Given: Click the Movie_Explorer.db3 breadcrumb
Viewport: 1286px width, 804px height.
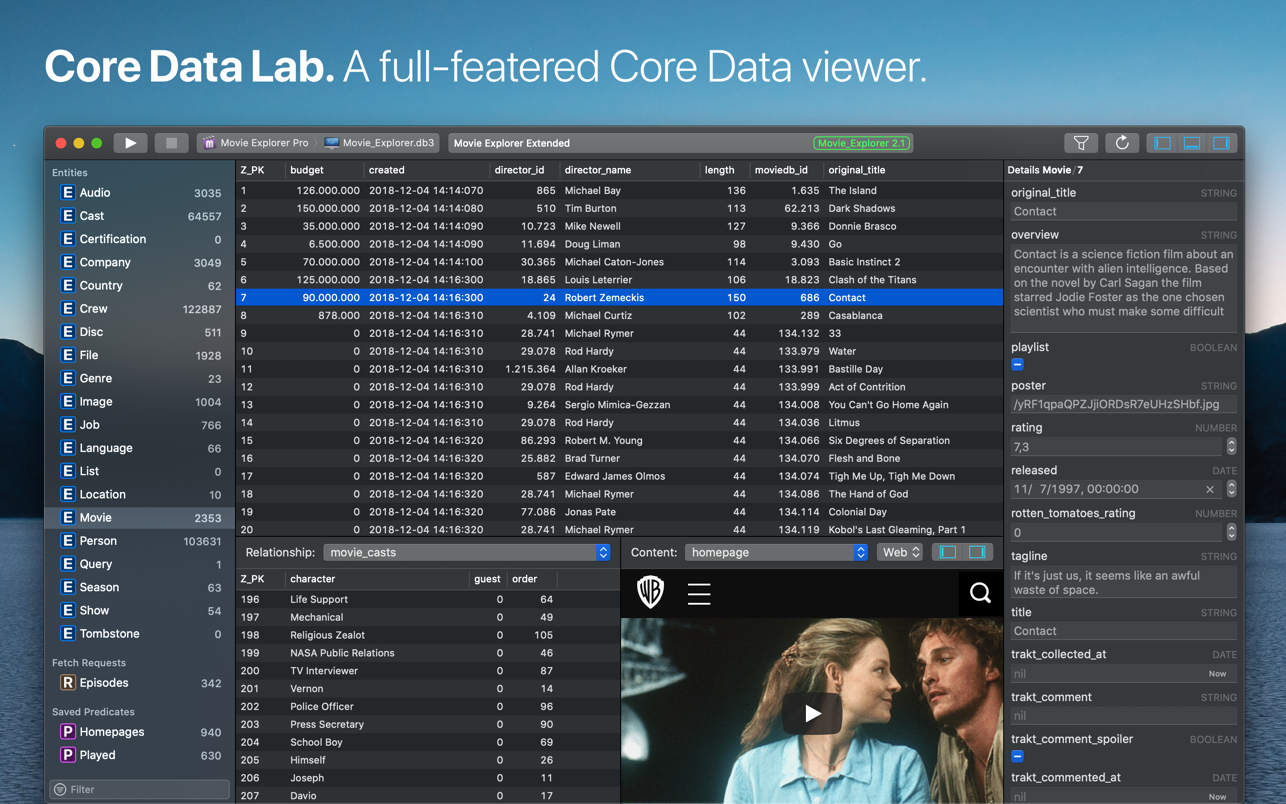Looking at the screenshot, I should [x=380, y=143].
